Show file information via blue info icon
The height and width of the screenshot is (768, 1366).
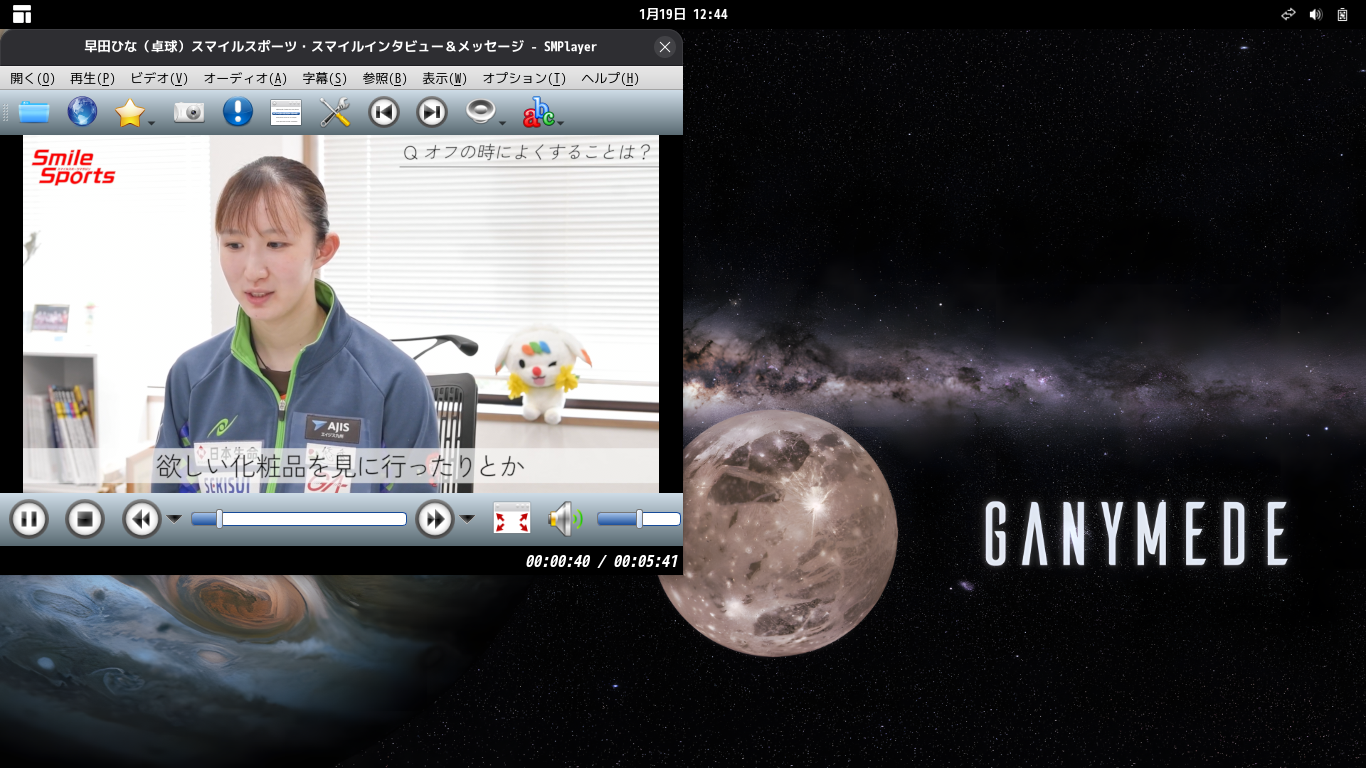coord(237,112)
